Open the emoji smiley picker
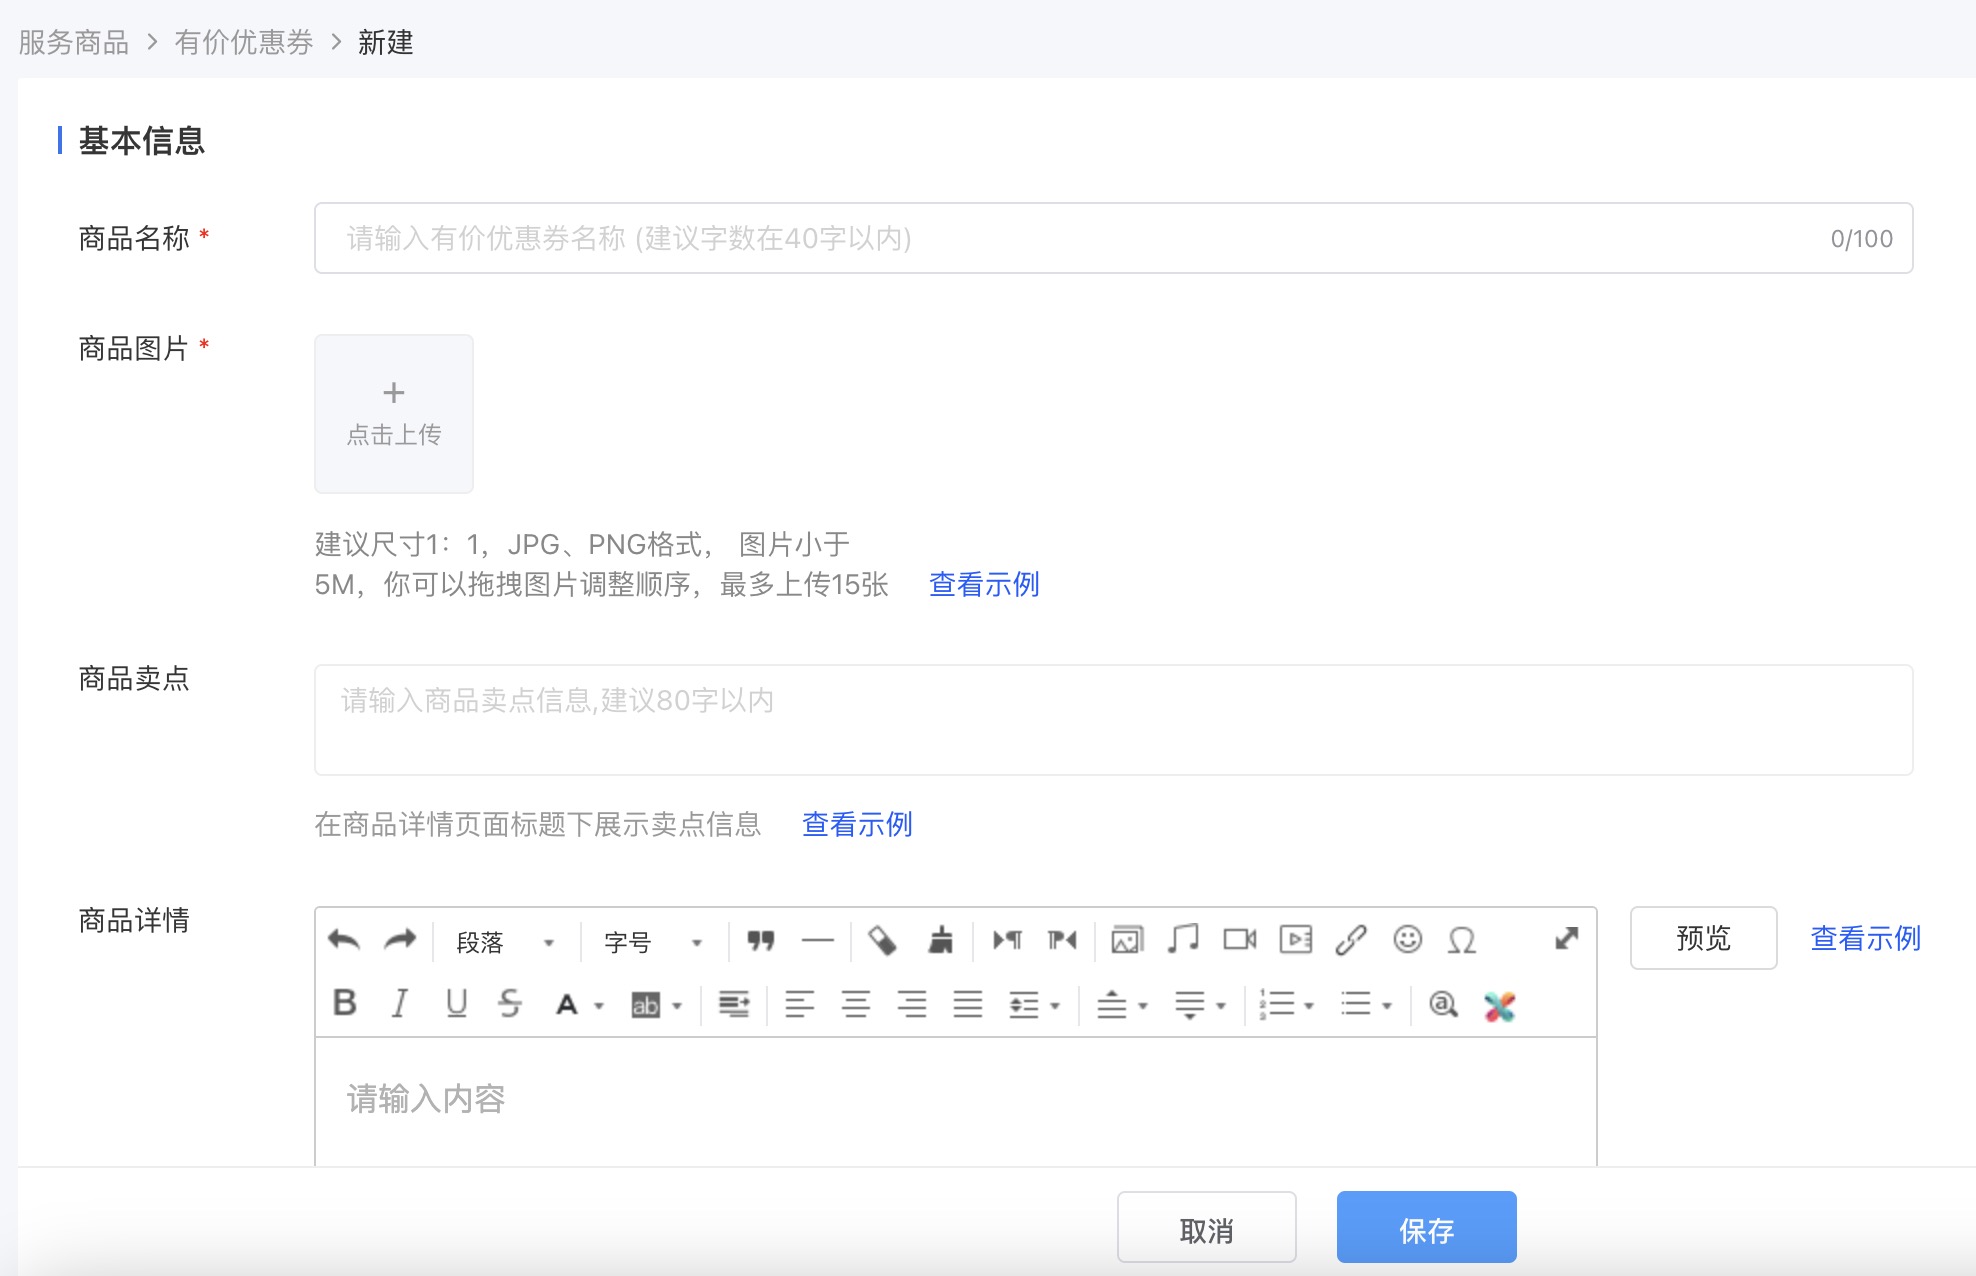 (x=1407, y=940)
